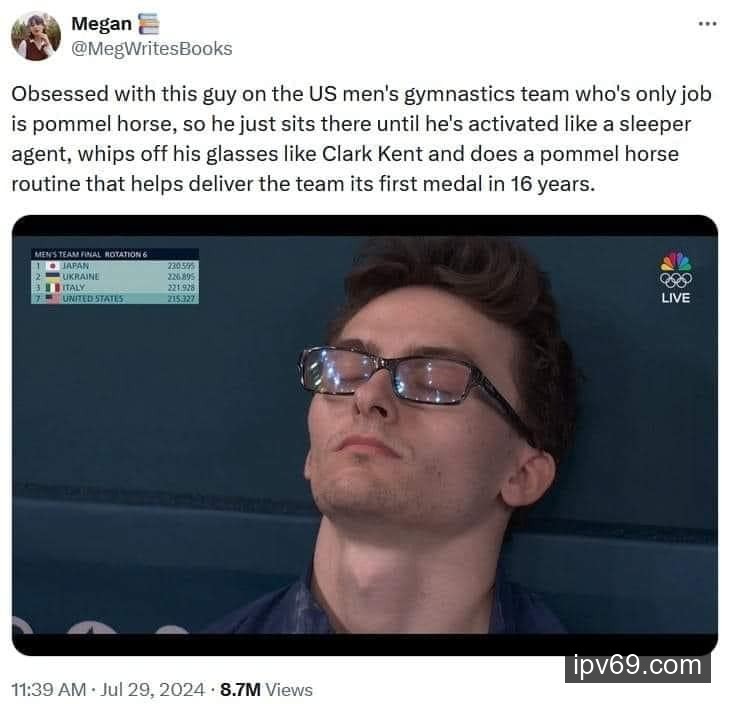The image size is (732, 704).
Task: Open the gymnast photo attachment
Action: (365, 435)
